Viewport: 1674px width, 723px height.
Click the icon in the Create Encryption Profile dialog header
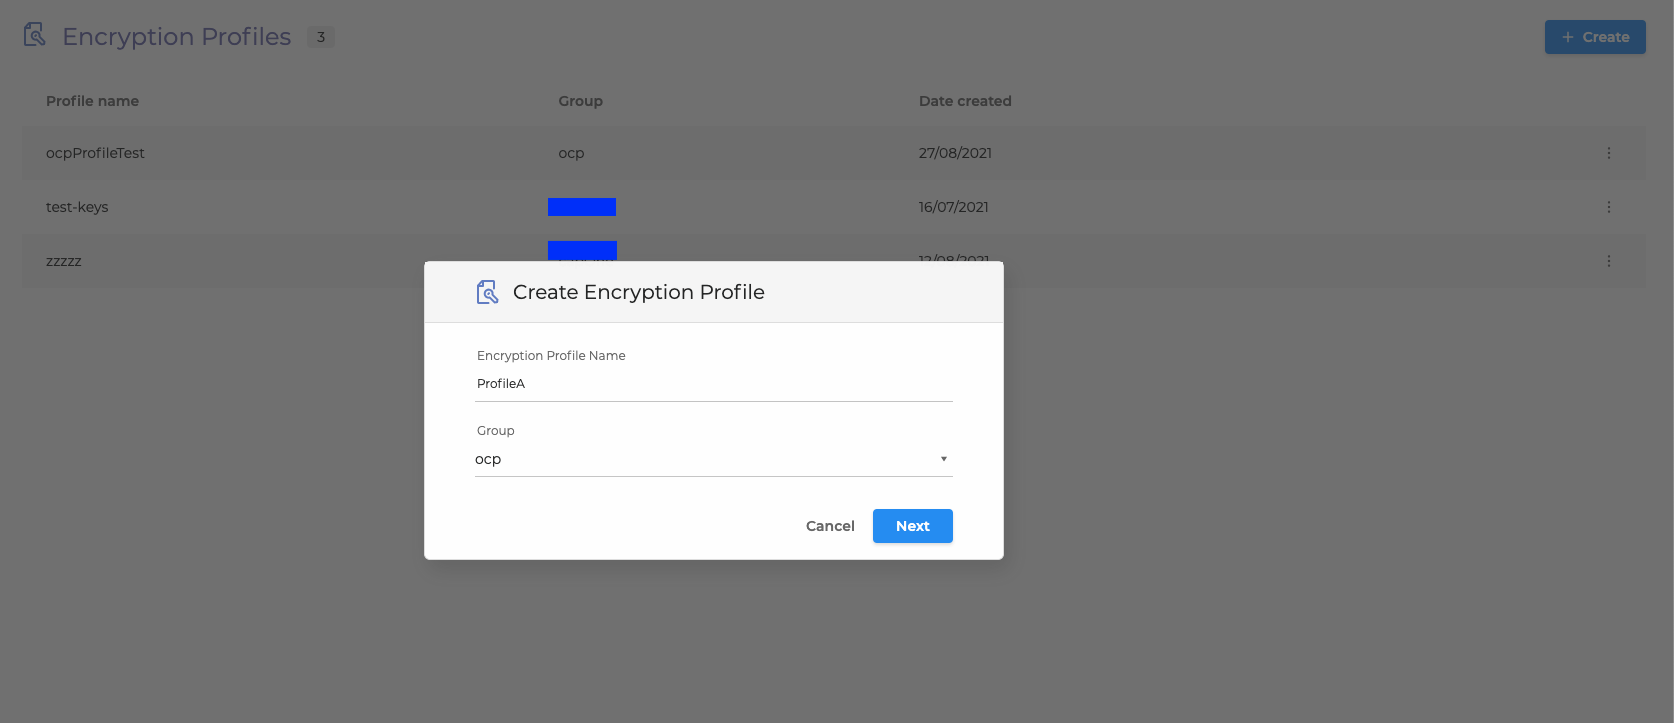(487, 292)
